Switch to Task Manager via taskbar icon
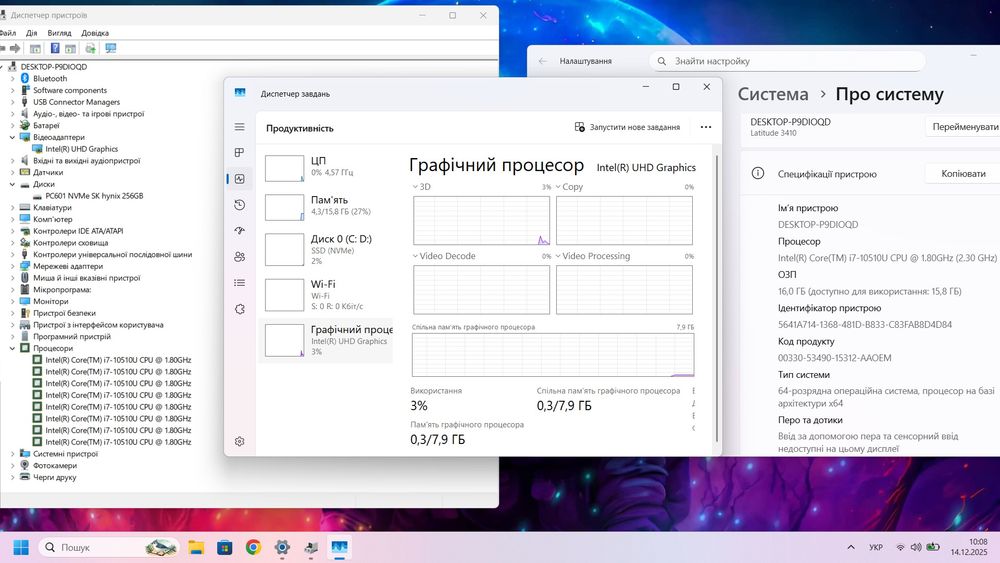 [339, 547]
